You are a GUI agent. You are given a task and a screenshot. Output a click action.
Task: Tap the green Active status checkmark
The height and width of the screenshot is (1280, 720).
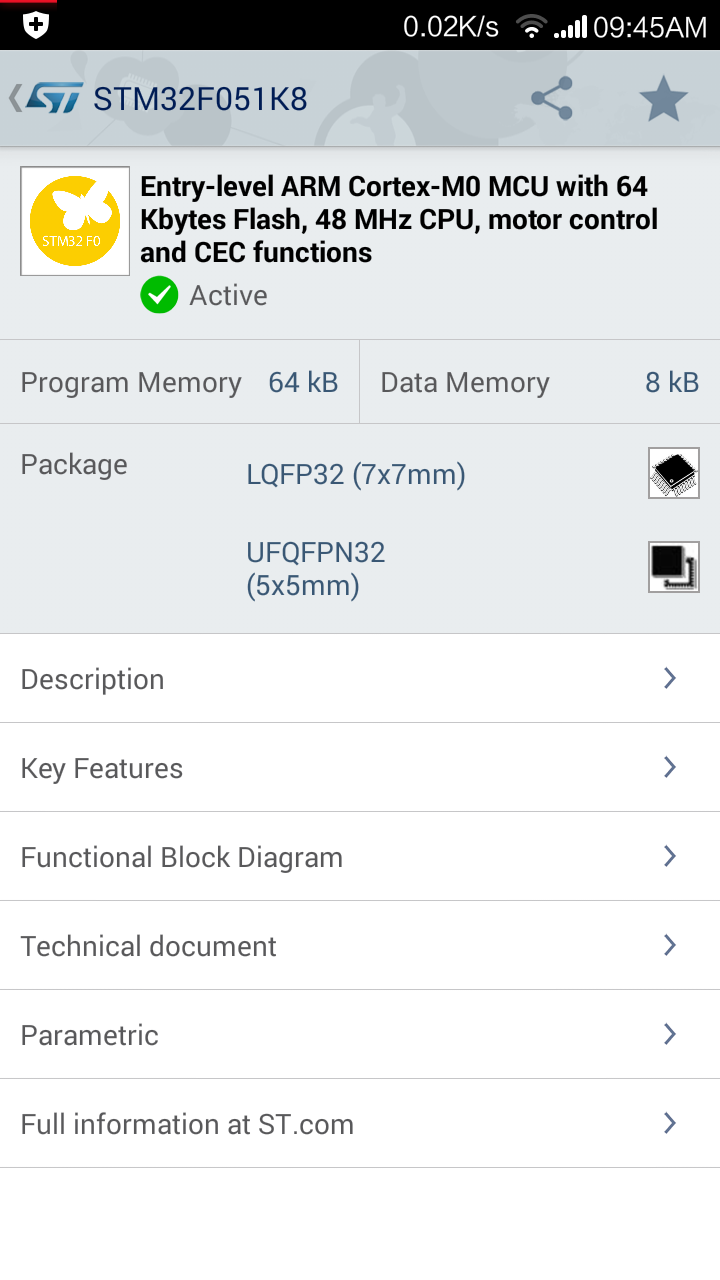(x=159, y=295)
